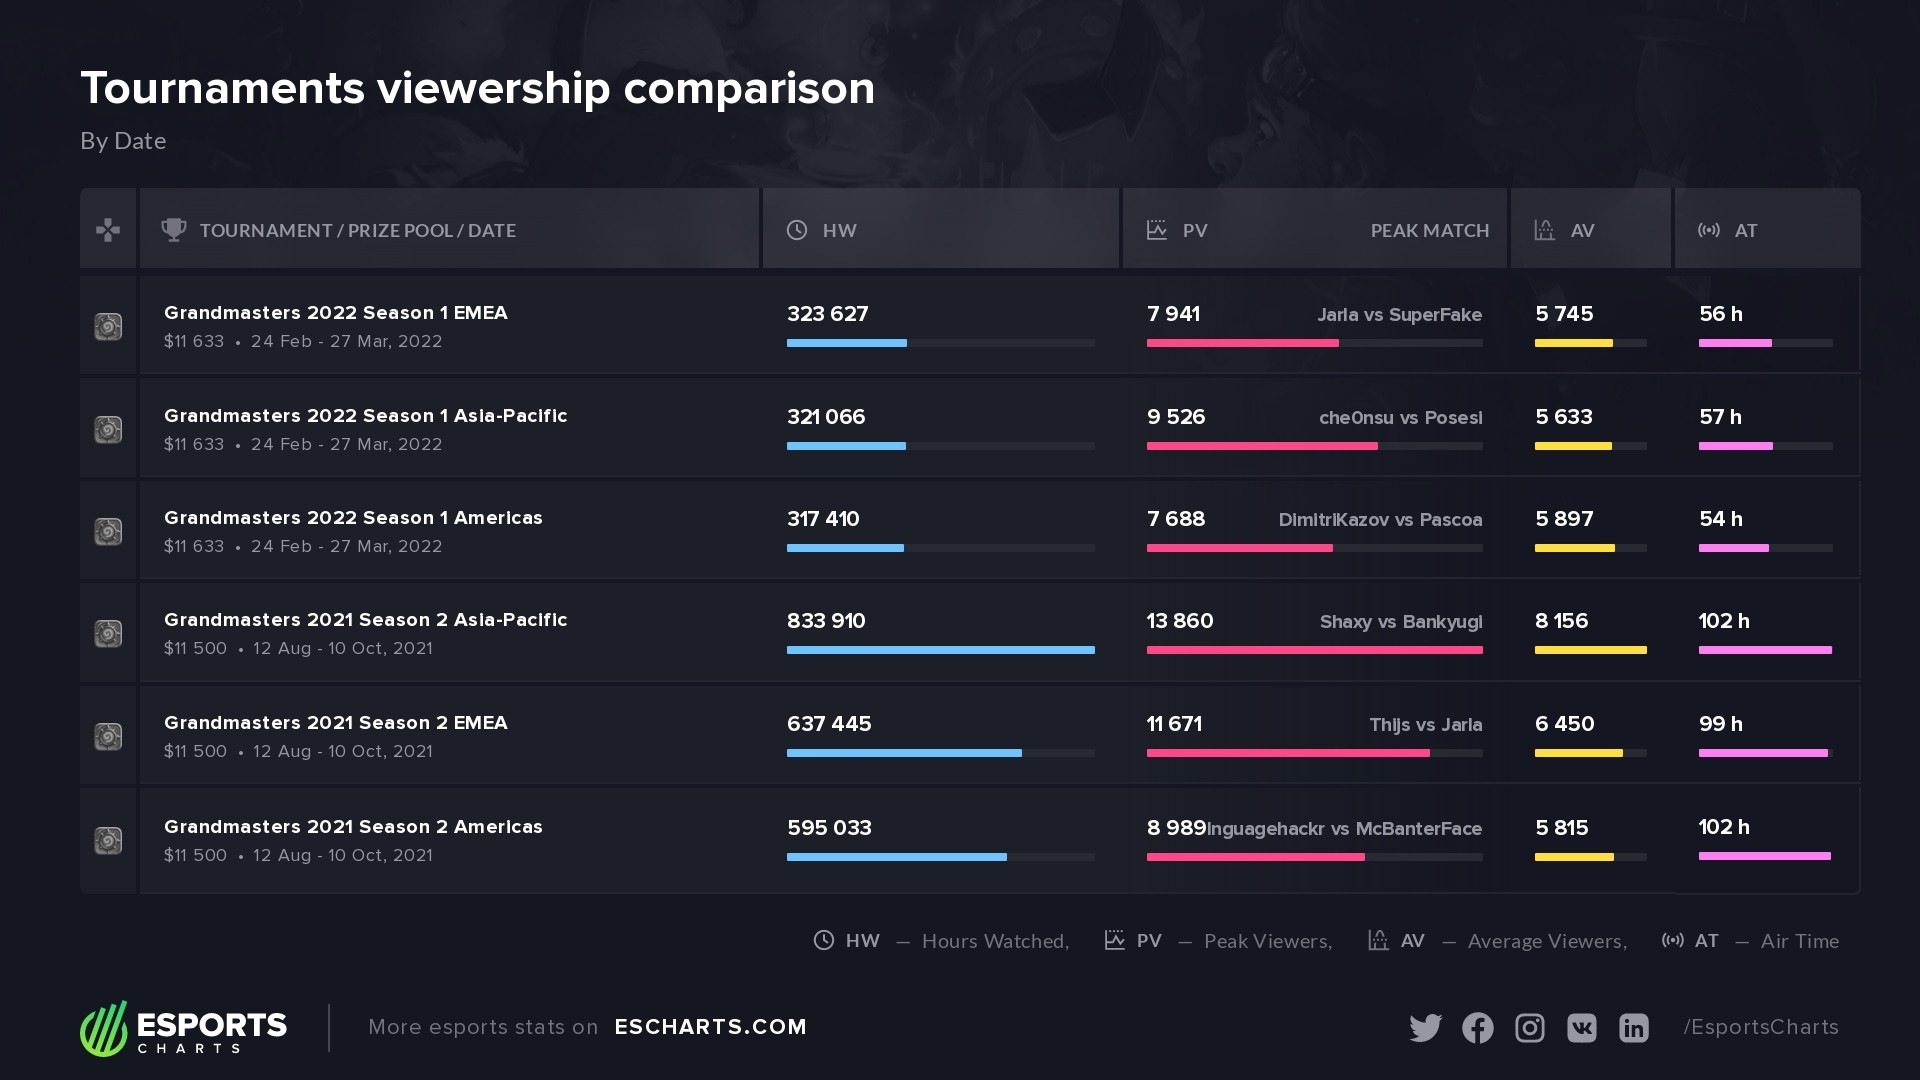Click the Shaxy vs Bankyugi peak match

[x=1400, y=622]
